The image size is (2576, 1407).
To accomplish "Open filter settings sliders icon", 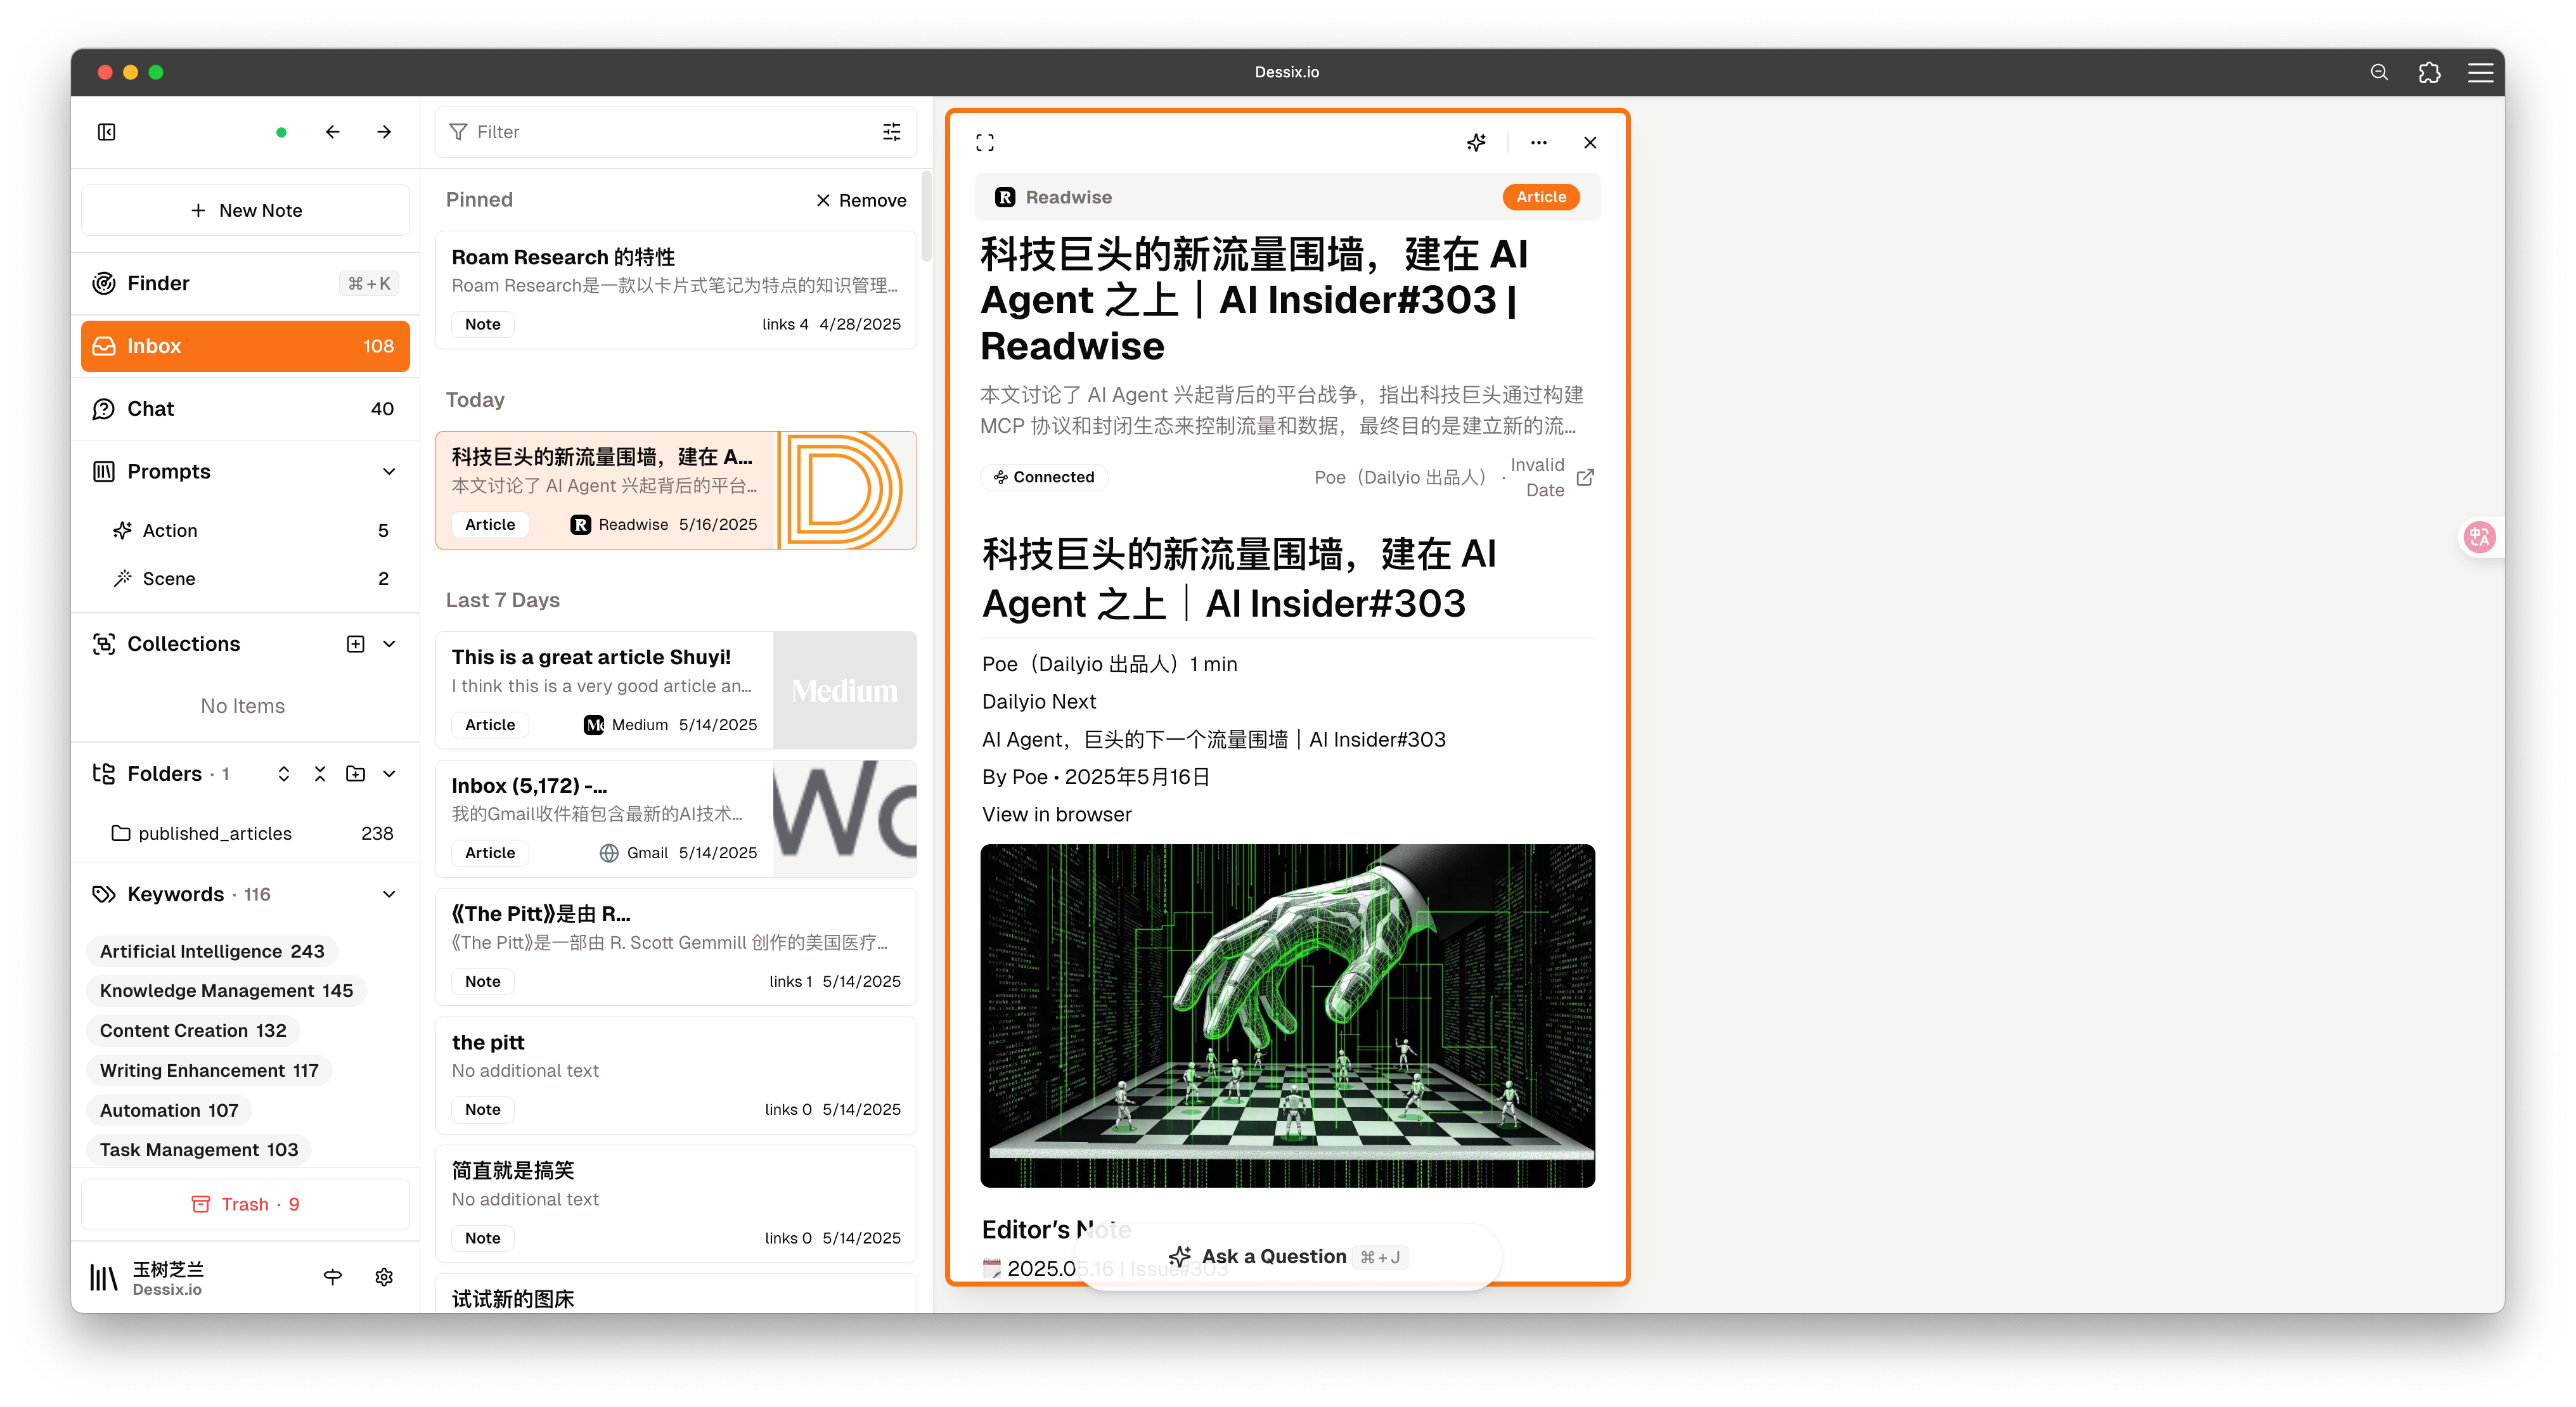I will [892, 132].
